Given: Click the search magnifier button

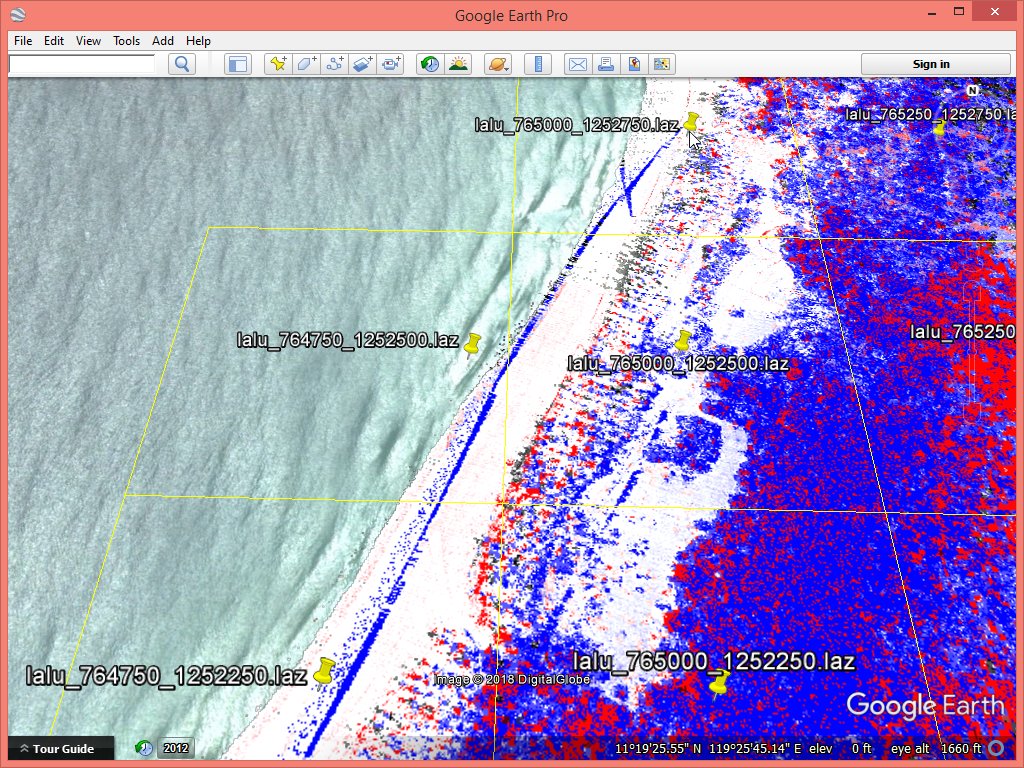Looking at the screenshot, I should click(x=181, y=64).
